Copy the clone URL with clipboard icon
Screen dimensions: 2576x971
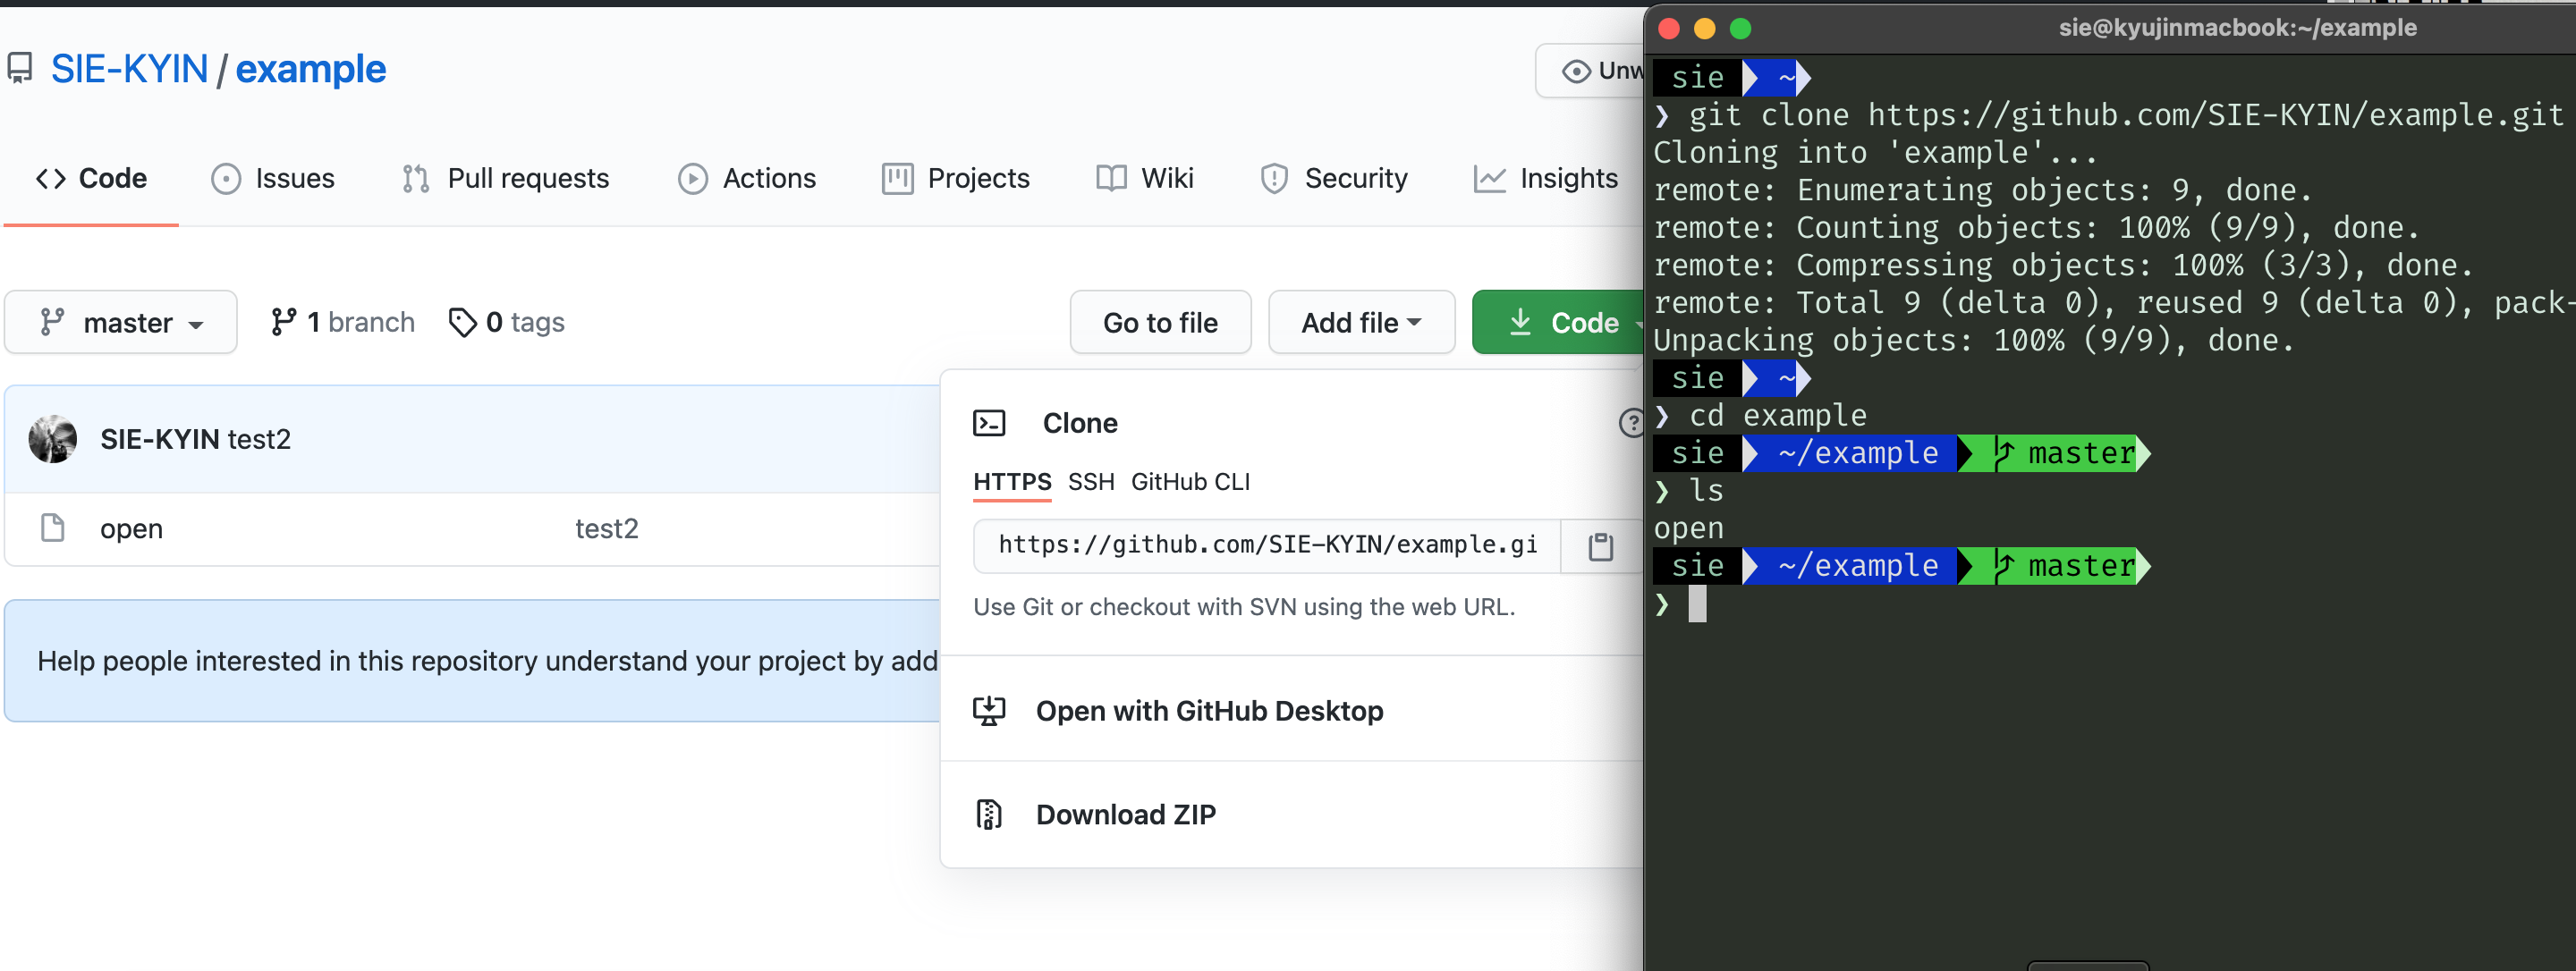tap(1601, 546)
